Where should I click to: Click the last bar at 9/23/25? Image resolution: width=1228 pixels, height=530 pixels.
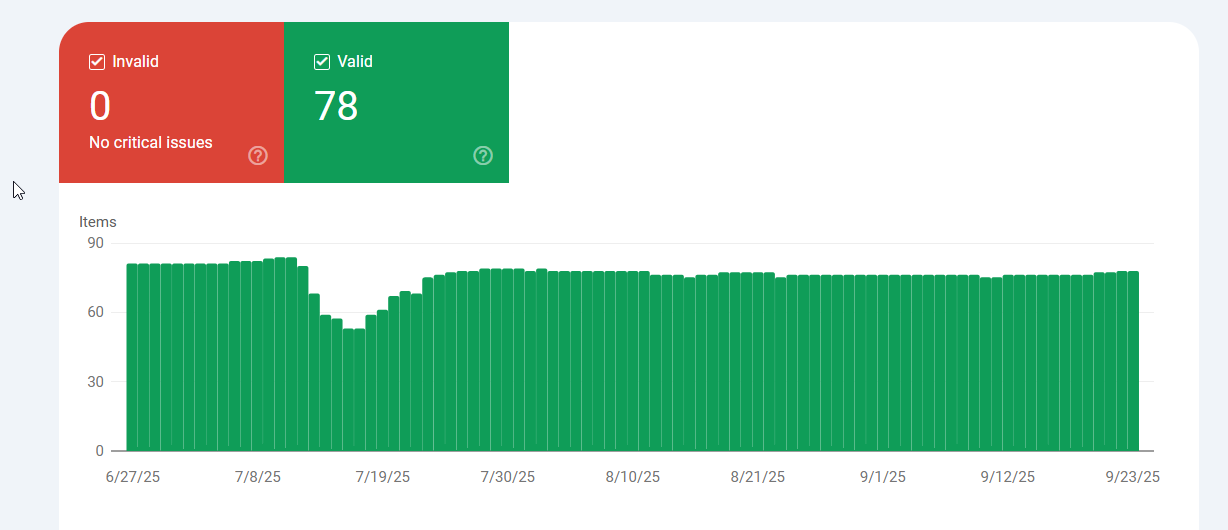click(1133, 361)
